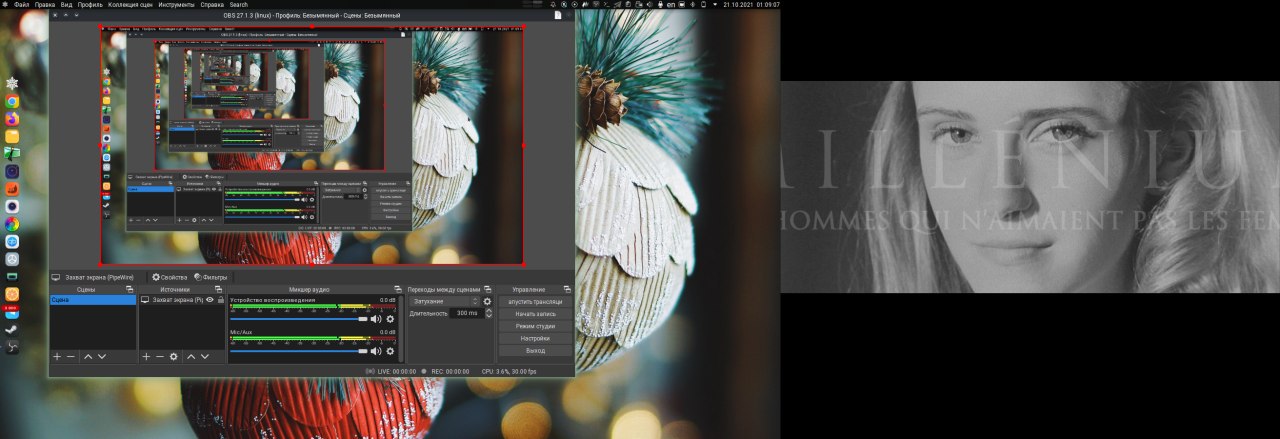The image size is (1280, 439).
Task: Open transition properties gear icon
Action: (x=488, y=301)
